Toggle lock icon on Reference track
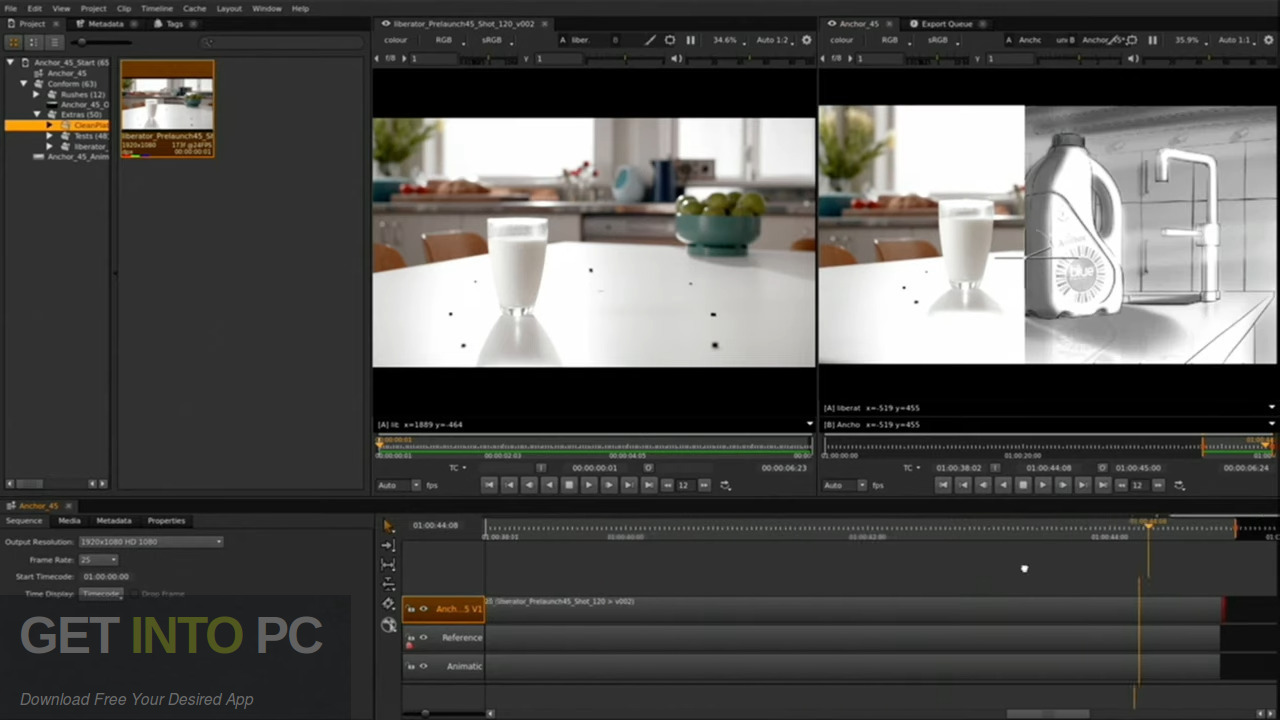The image size is (1280, 720). (410, 638)
